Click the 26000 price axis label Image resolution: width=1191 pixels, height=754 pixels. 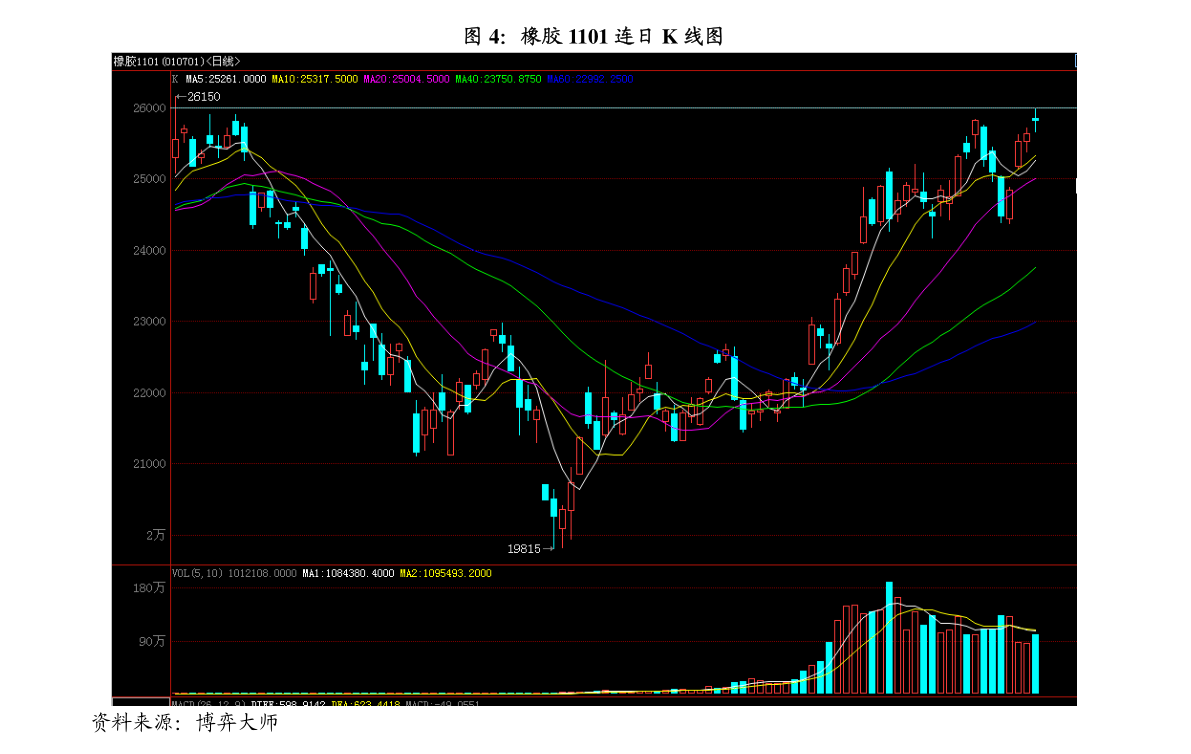point(150,108)
